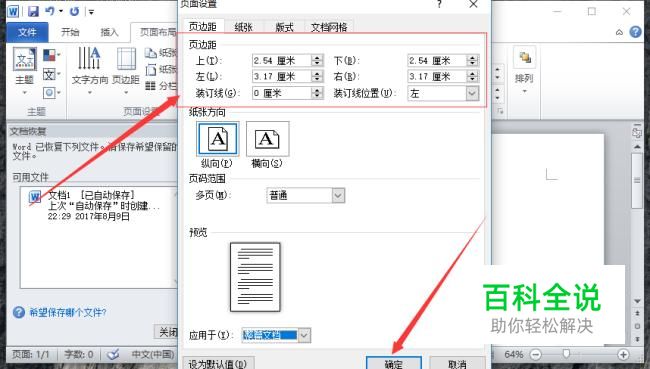Viewport: 650px width, 369px height.
Task: Open paragraph dialog launcher icon
Action: tap(500, 111)
